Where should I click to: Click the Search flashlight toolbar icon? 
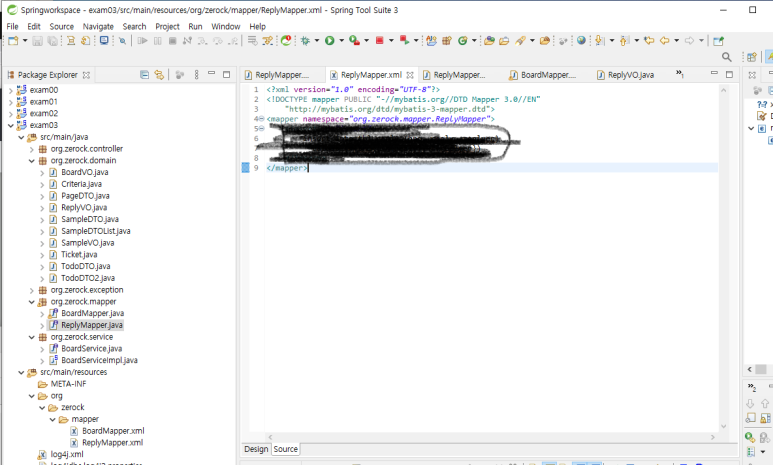tap(520, 41)
